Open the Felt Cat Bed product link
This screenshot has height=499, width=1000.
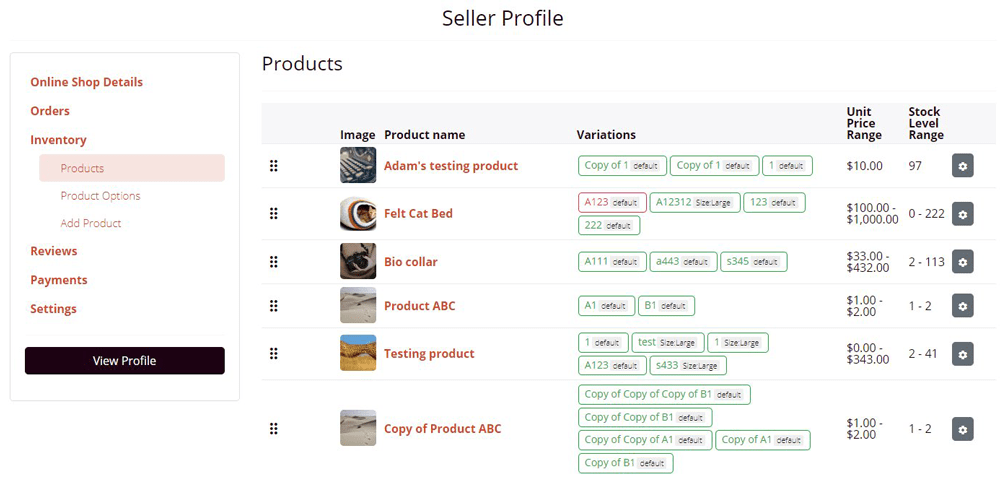coord(418,214)
